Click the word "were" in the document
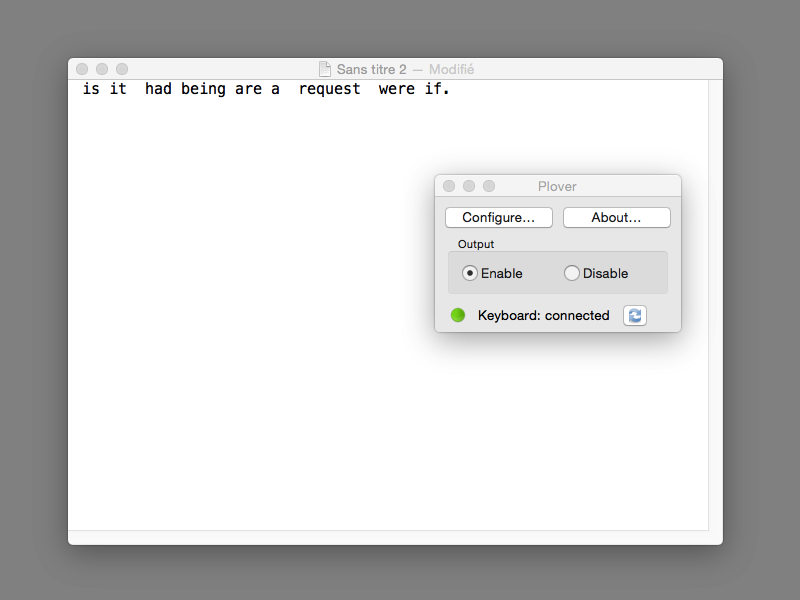Viewport: 800px width, 600px height. pos(396,89)
